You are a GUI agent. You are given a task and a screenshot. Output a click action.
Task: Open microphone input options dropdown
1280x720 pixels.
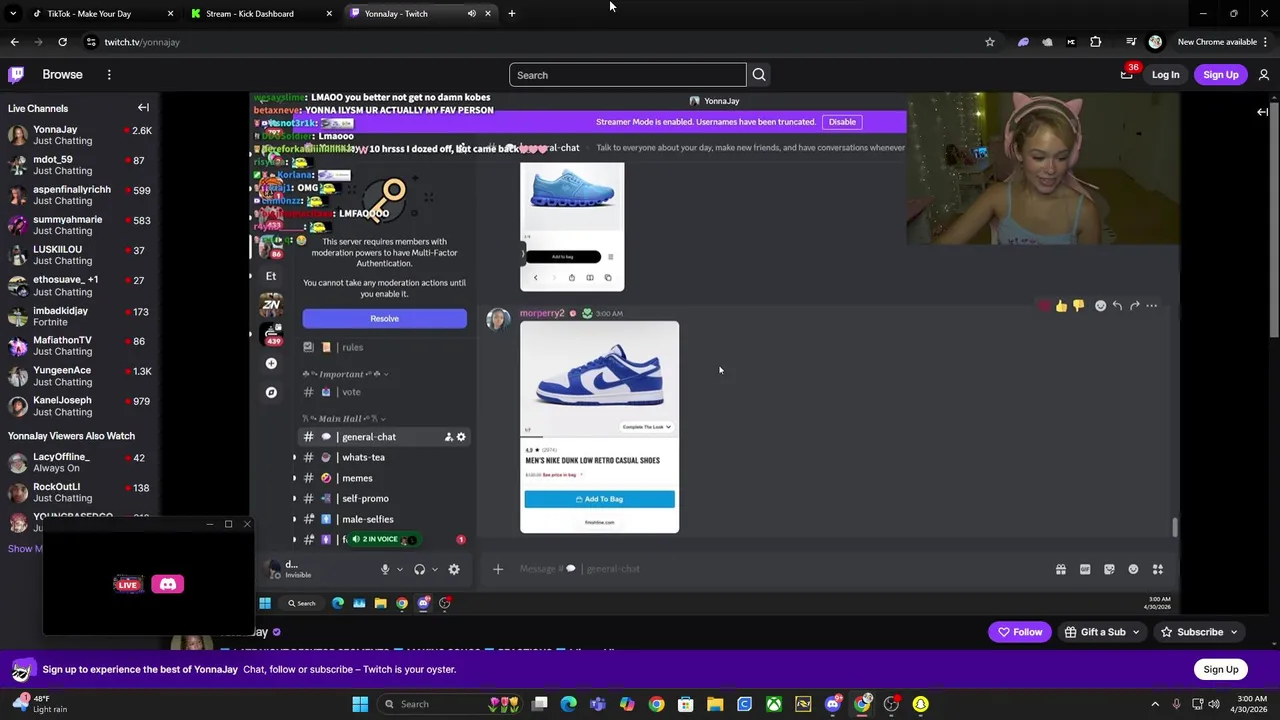[400, 570]
